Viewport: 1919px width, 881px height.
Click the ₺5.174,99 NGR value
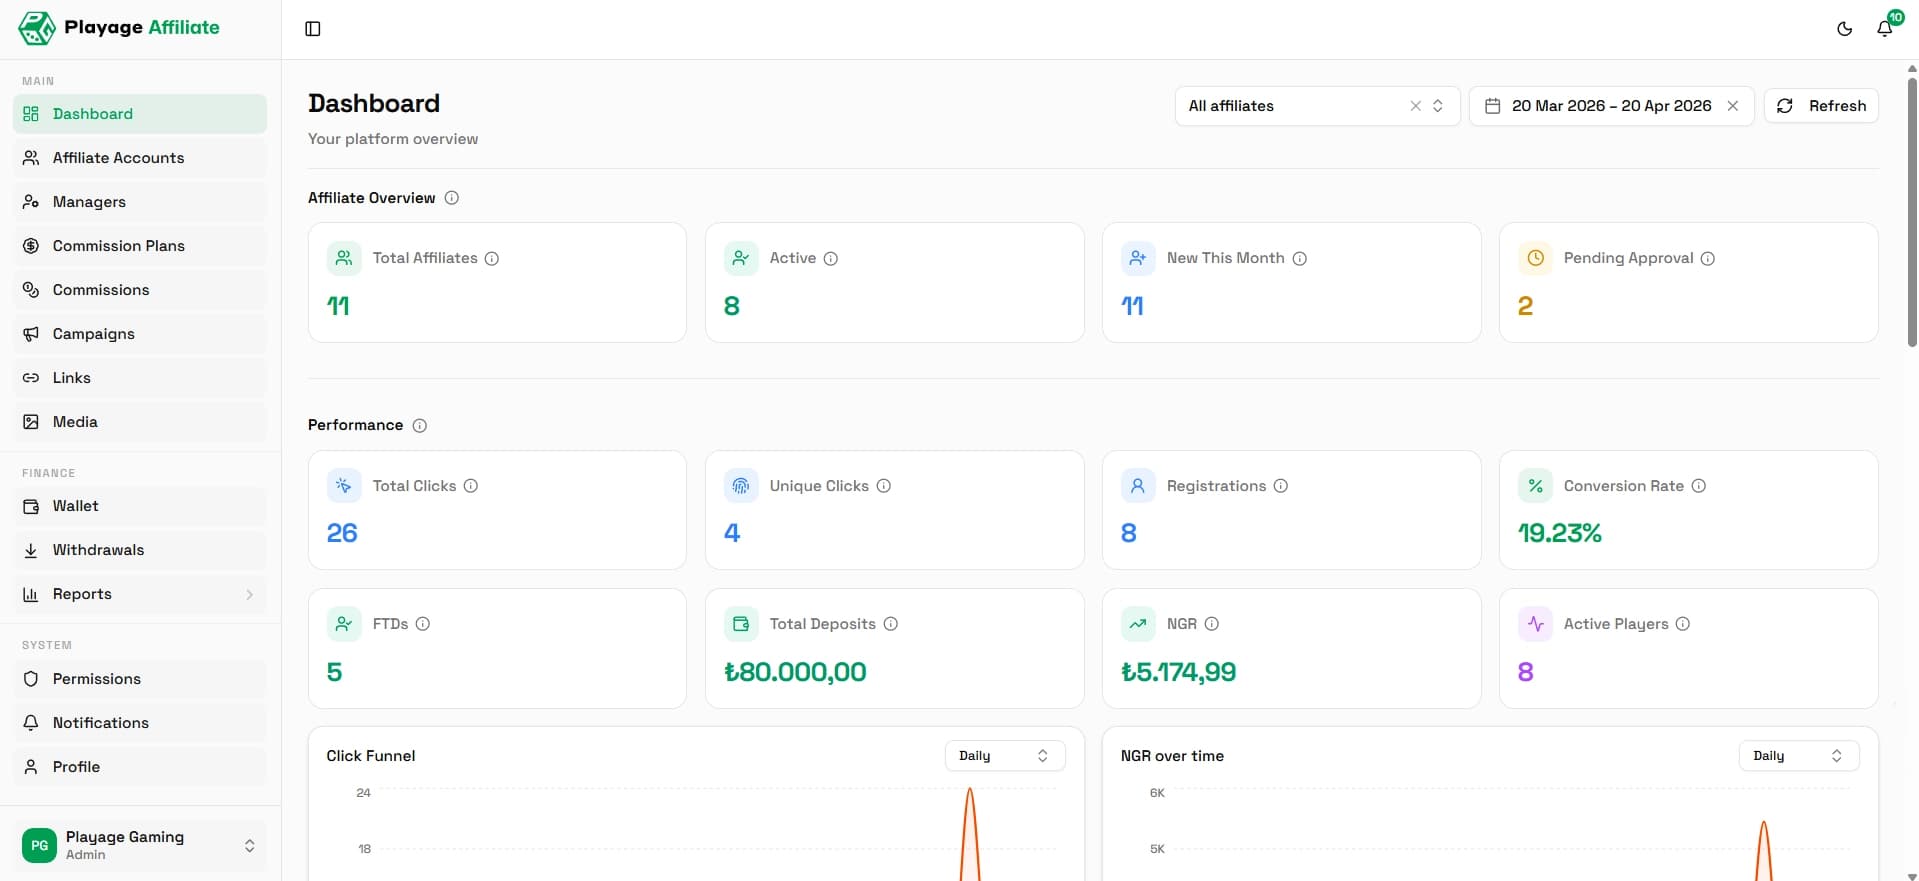point(1178,672)
